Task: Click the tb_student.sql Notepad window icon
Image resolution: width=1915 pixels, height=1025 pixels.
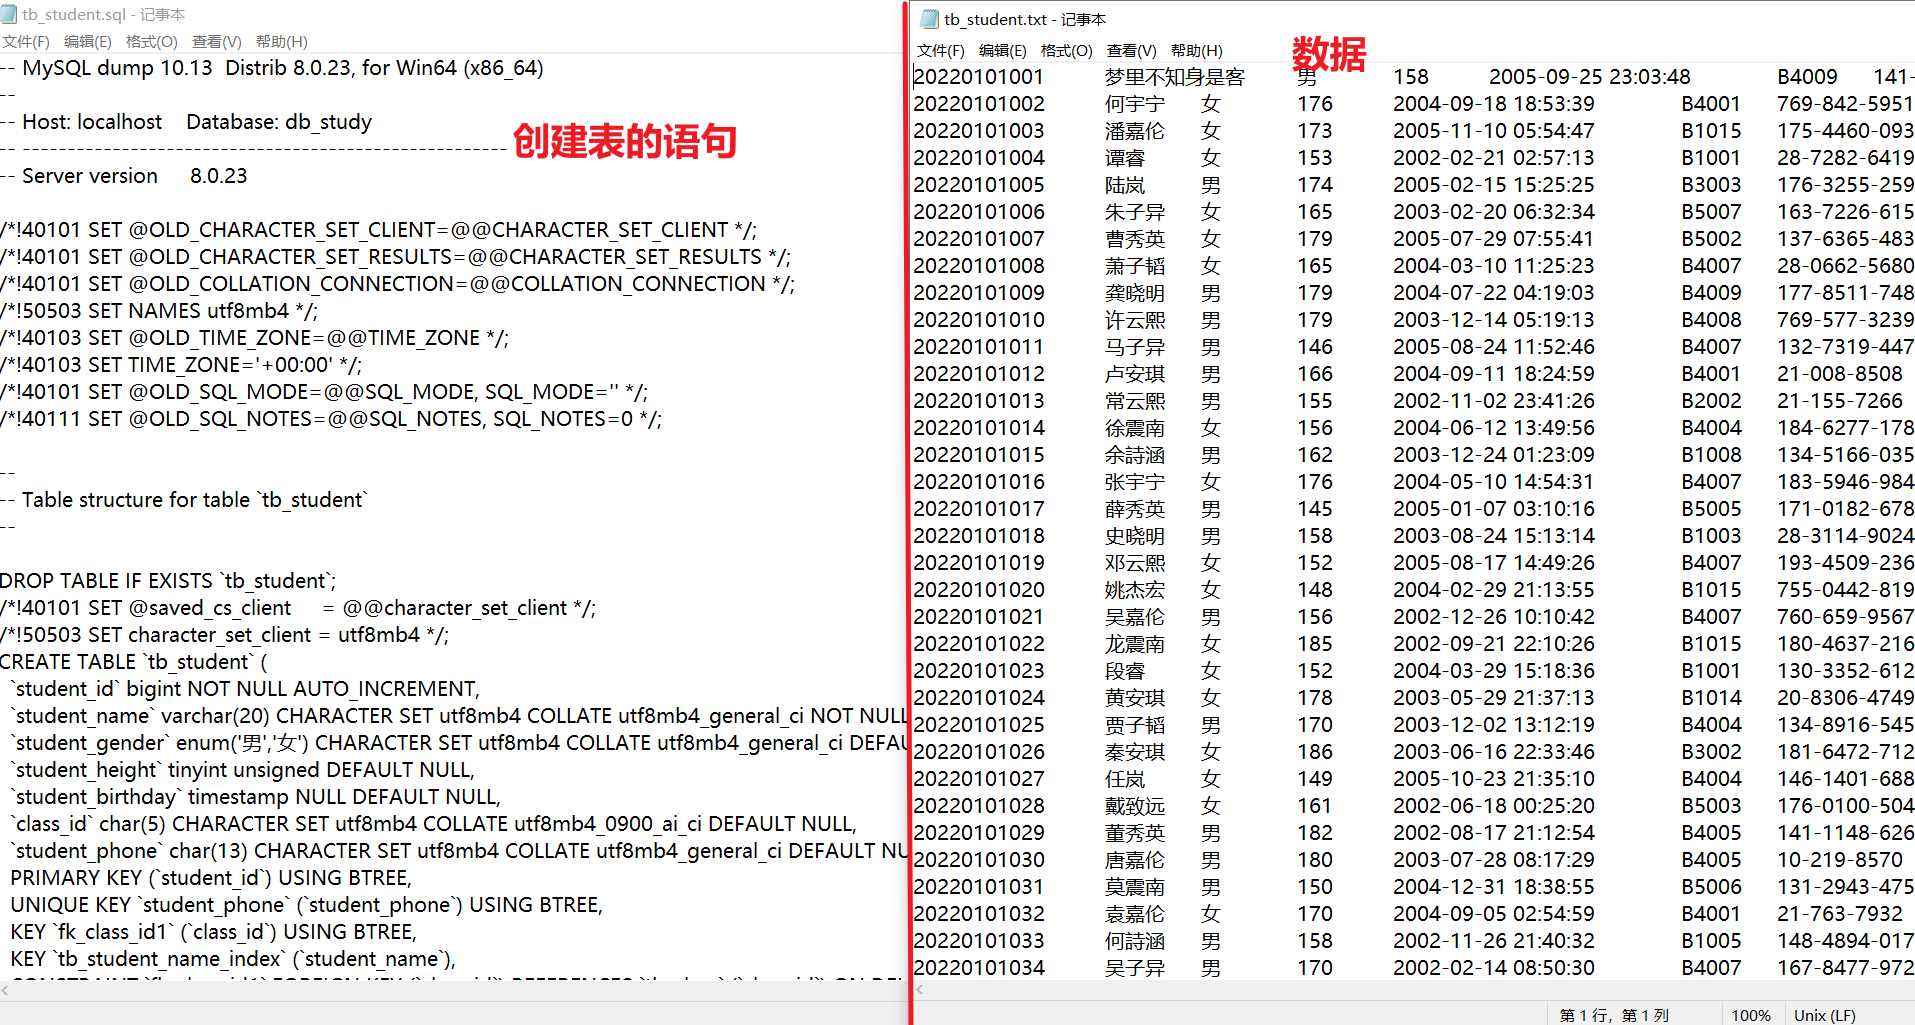Action: point(9,14)
